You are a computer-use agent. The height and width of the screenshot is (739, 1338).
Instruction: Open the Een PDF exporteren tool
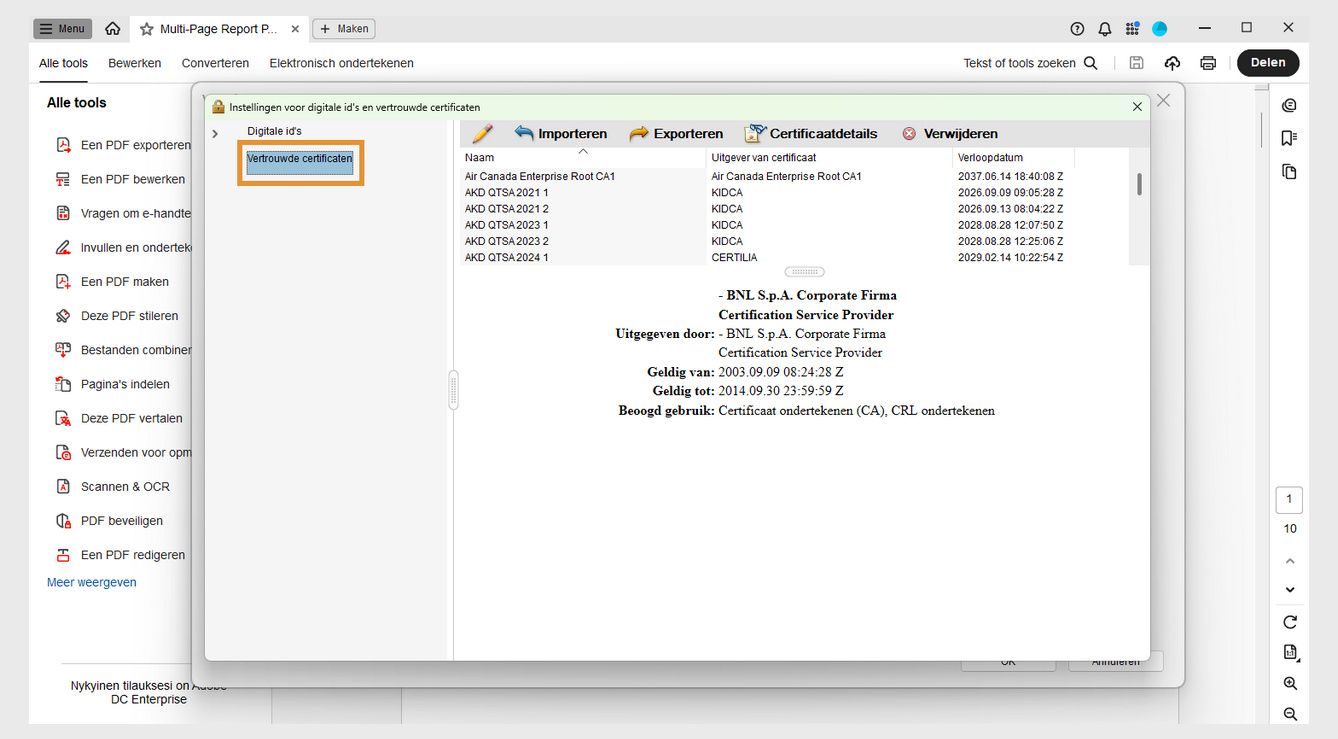click(x=122, y=145)
